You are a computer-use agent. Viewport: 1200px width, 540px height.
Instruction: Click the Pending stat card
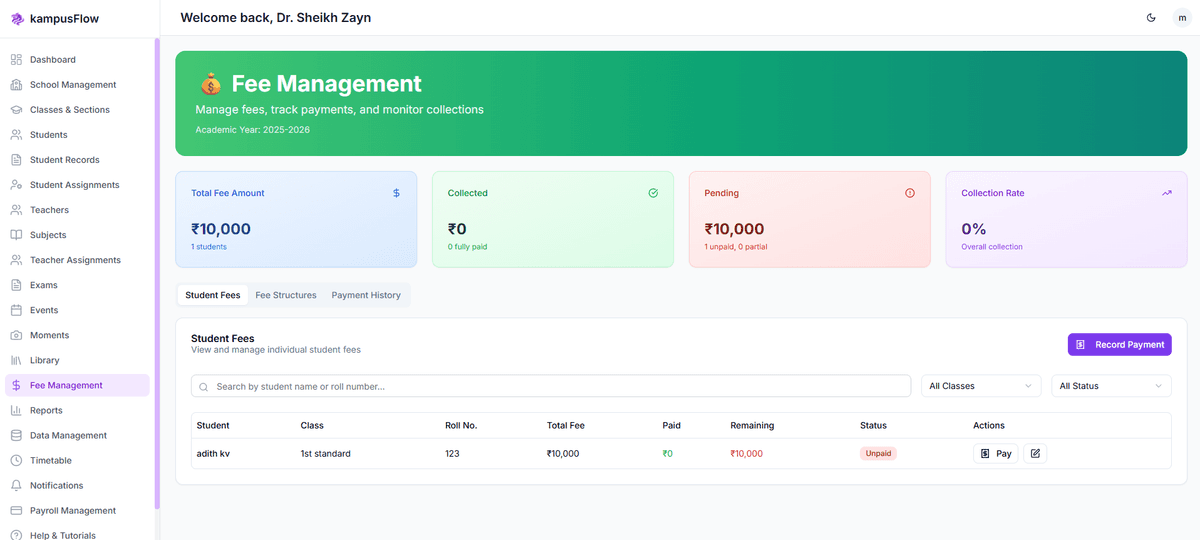(x=810, y=219)
